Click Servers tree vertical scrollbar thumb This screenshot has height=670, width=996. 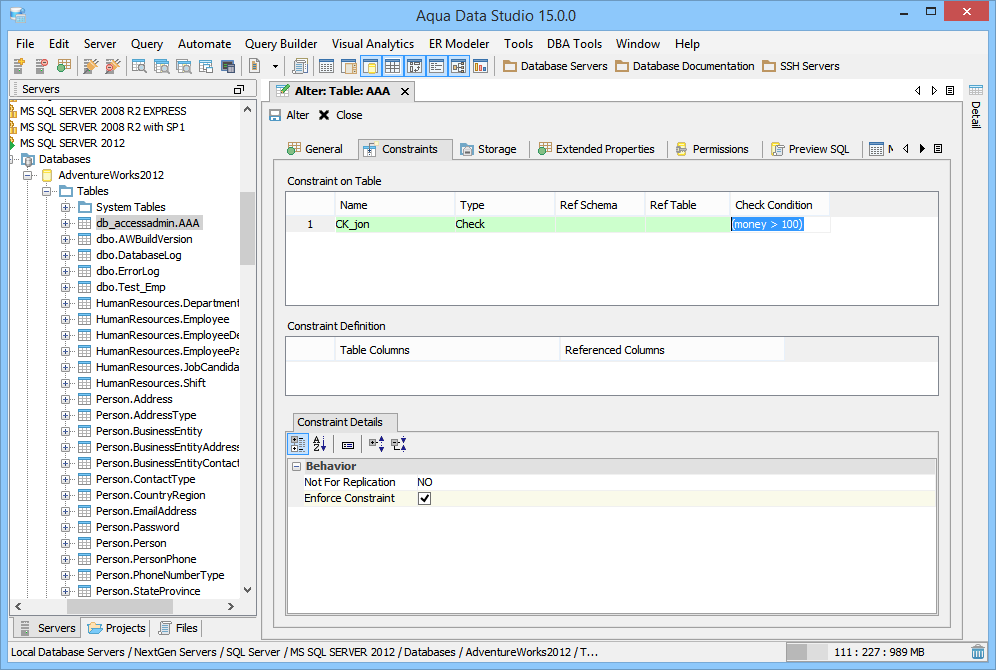click(x=247, y=228)
